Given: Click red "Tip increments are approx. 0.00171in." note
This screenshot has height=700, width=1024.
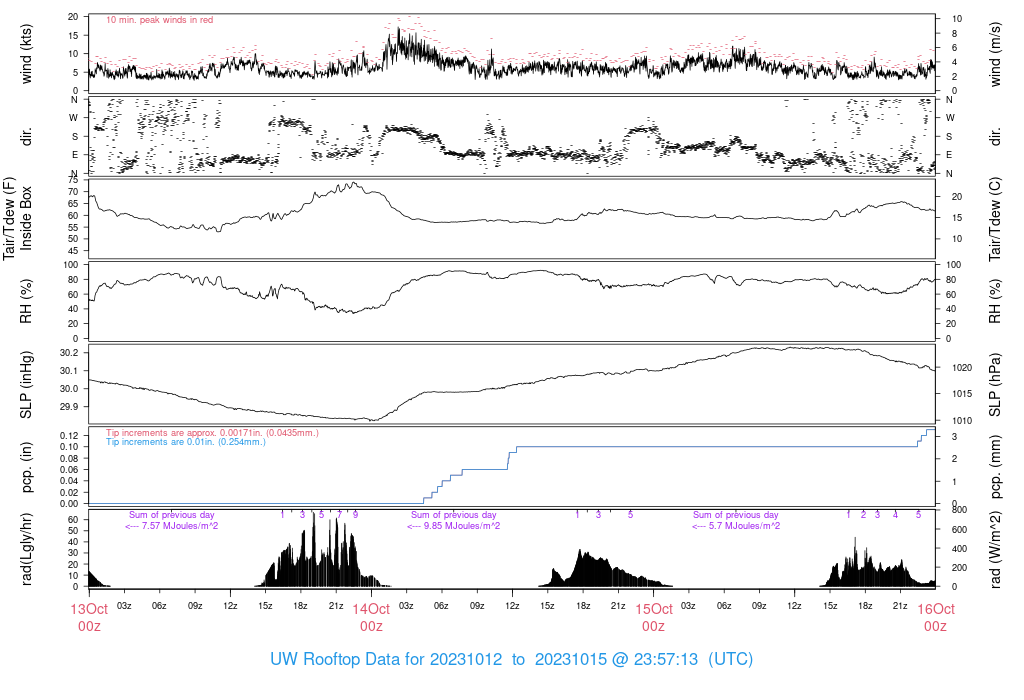Looking at the screenshot, I should click(x=212, y=433).
